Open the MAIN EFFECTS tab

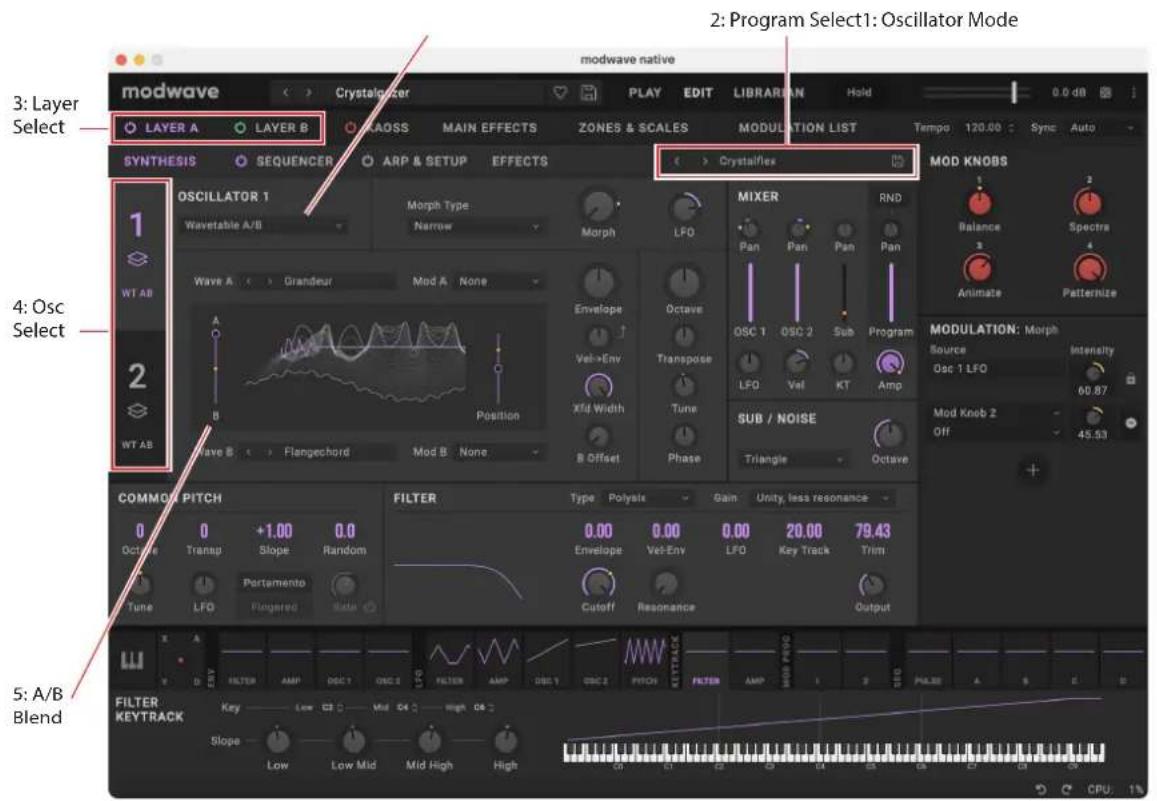coord(489,128)
